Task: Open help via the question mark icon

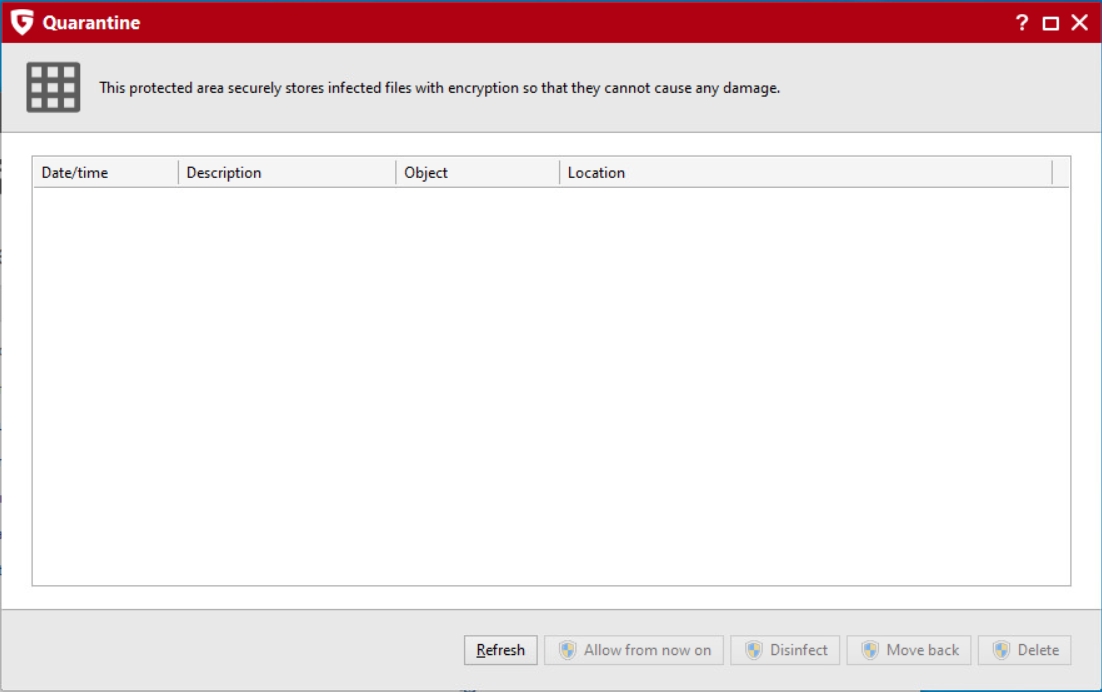Action: (x=1021, y=23)
